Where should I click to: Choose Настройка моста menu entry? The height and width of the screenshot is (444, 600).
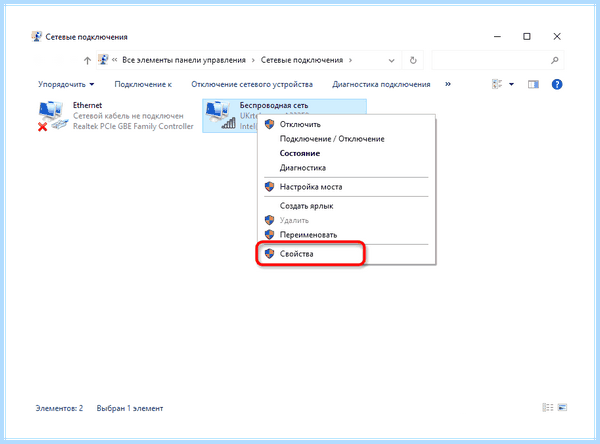click(346, 187)
